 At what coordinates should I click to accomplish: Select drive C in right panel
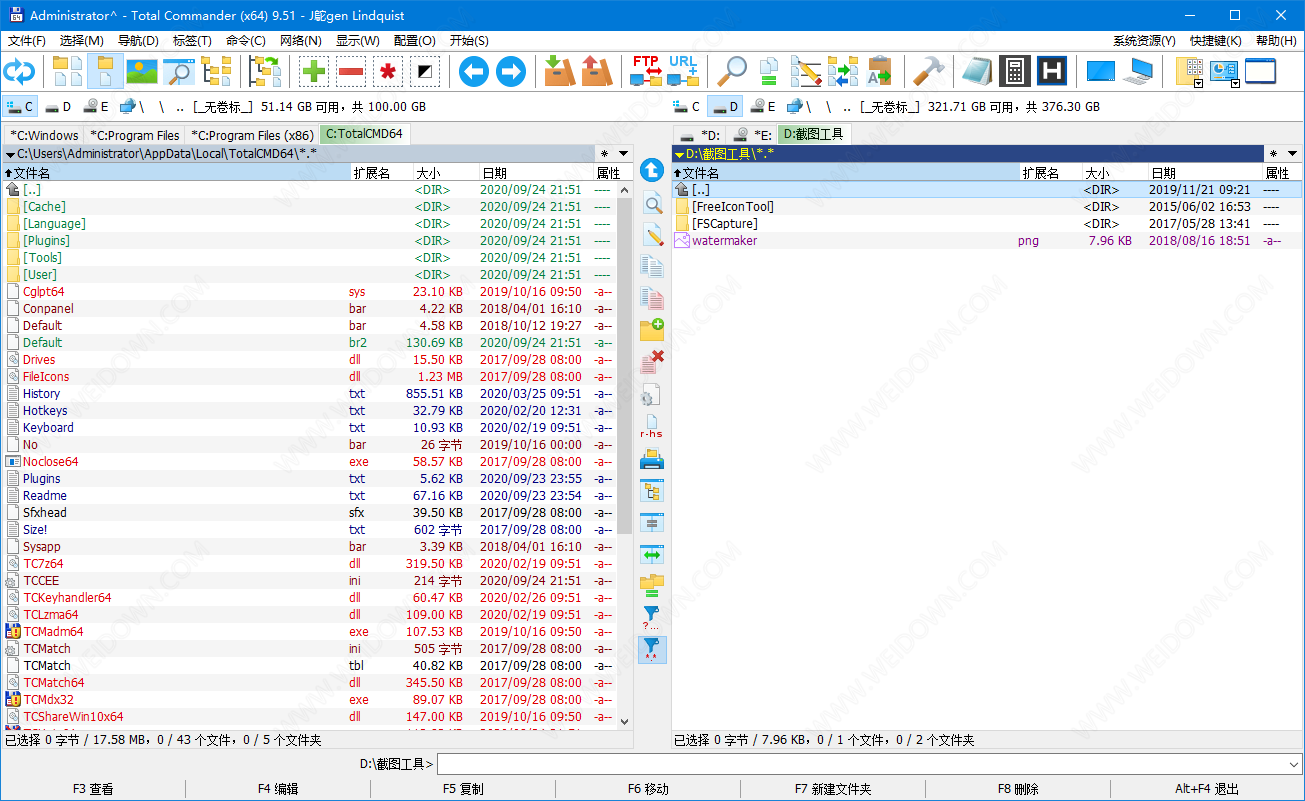click(x=686, y=107)
